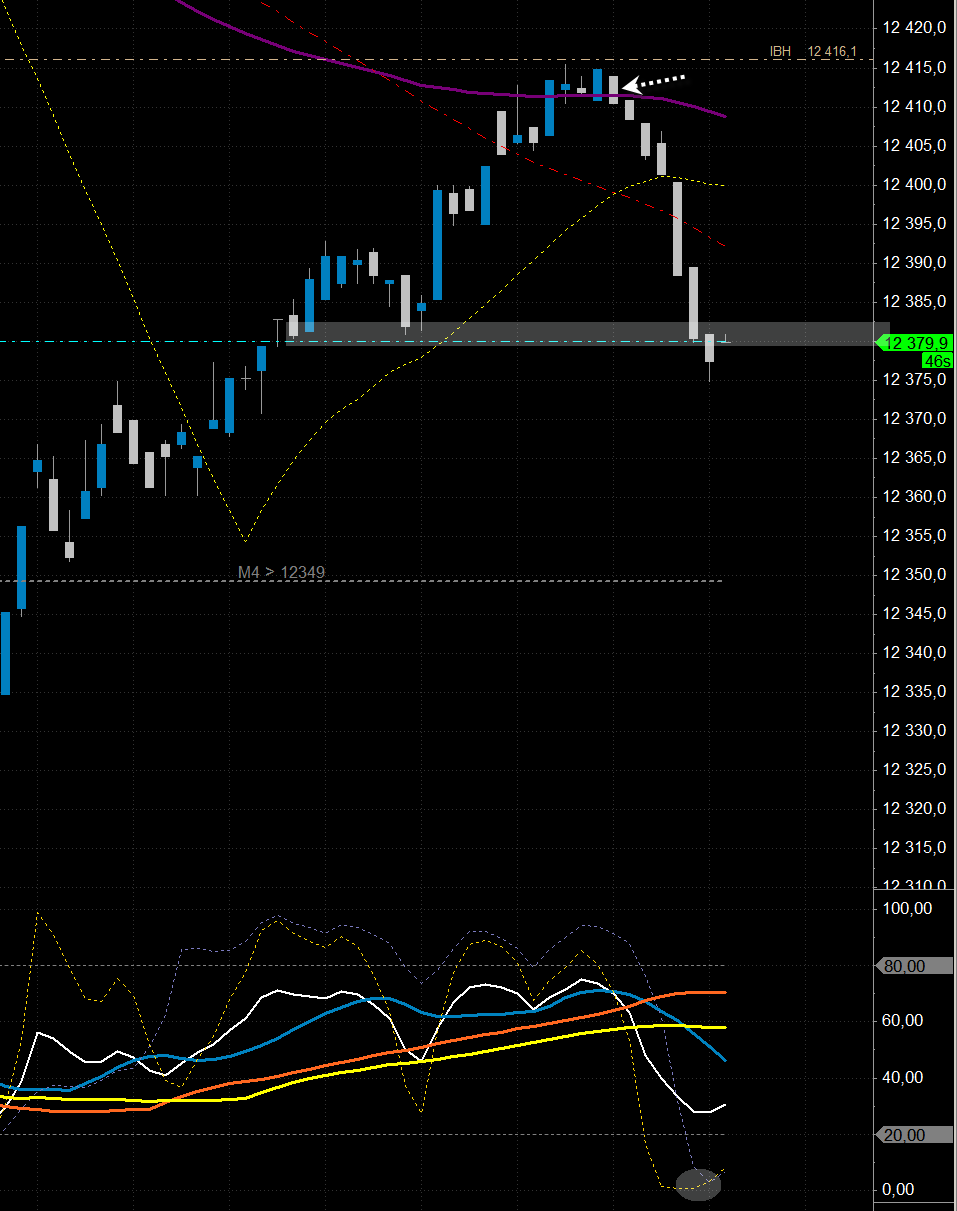The height and width of the screenshot is (1211, 957).
Task: Select the IBH value 12 416,1
Action: (832, 52)
